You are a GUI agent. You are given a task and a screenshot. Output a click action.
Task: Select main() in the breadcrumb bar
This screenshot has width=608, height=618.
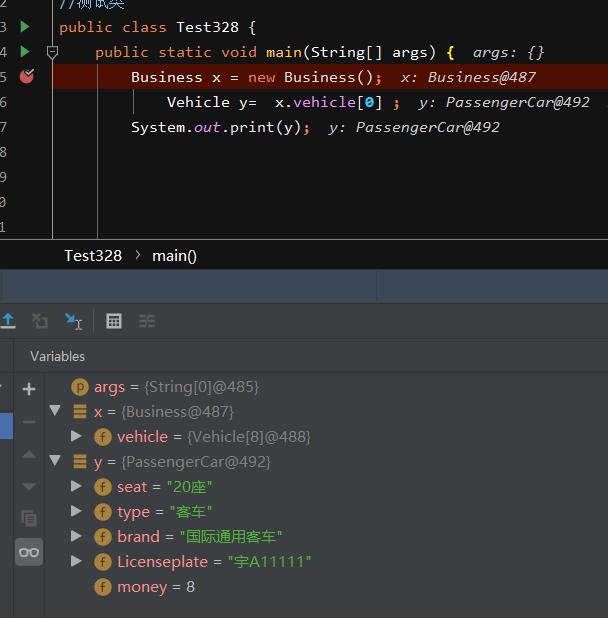tap(174, 256)
